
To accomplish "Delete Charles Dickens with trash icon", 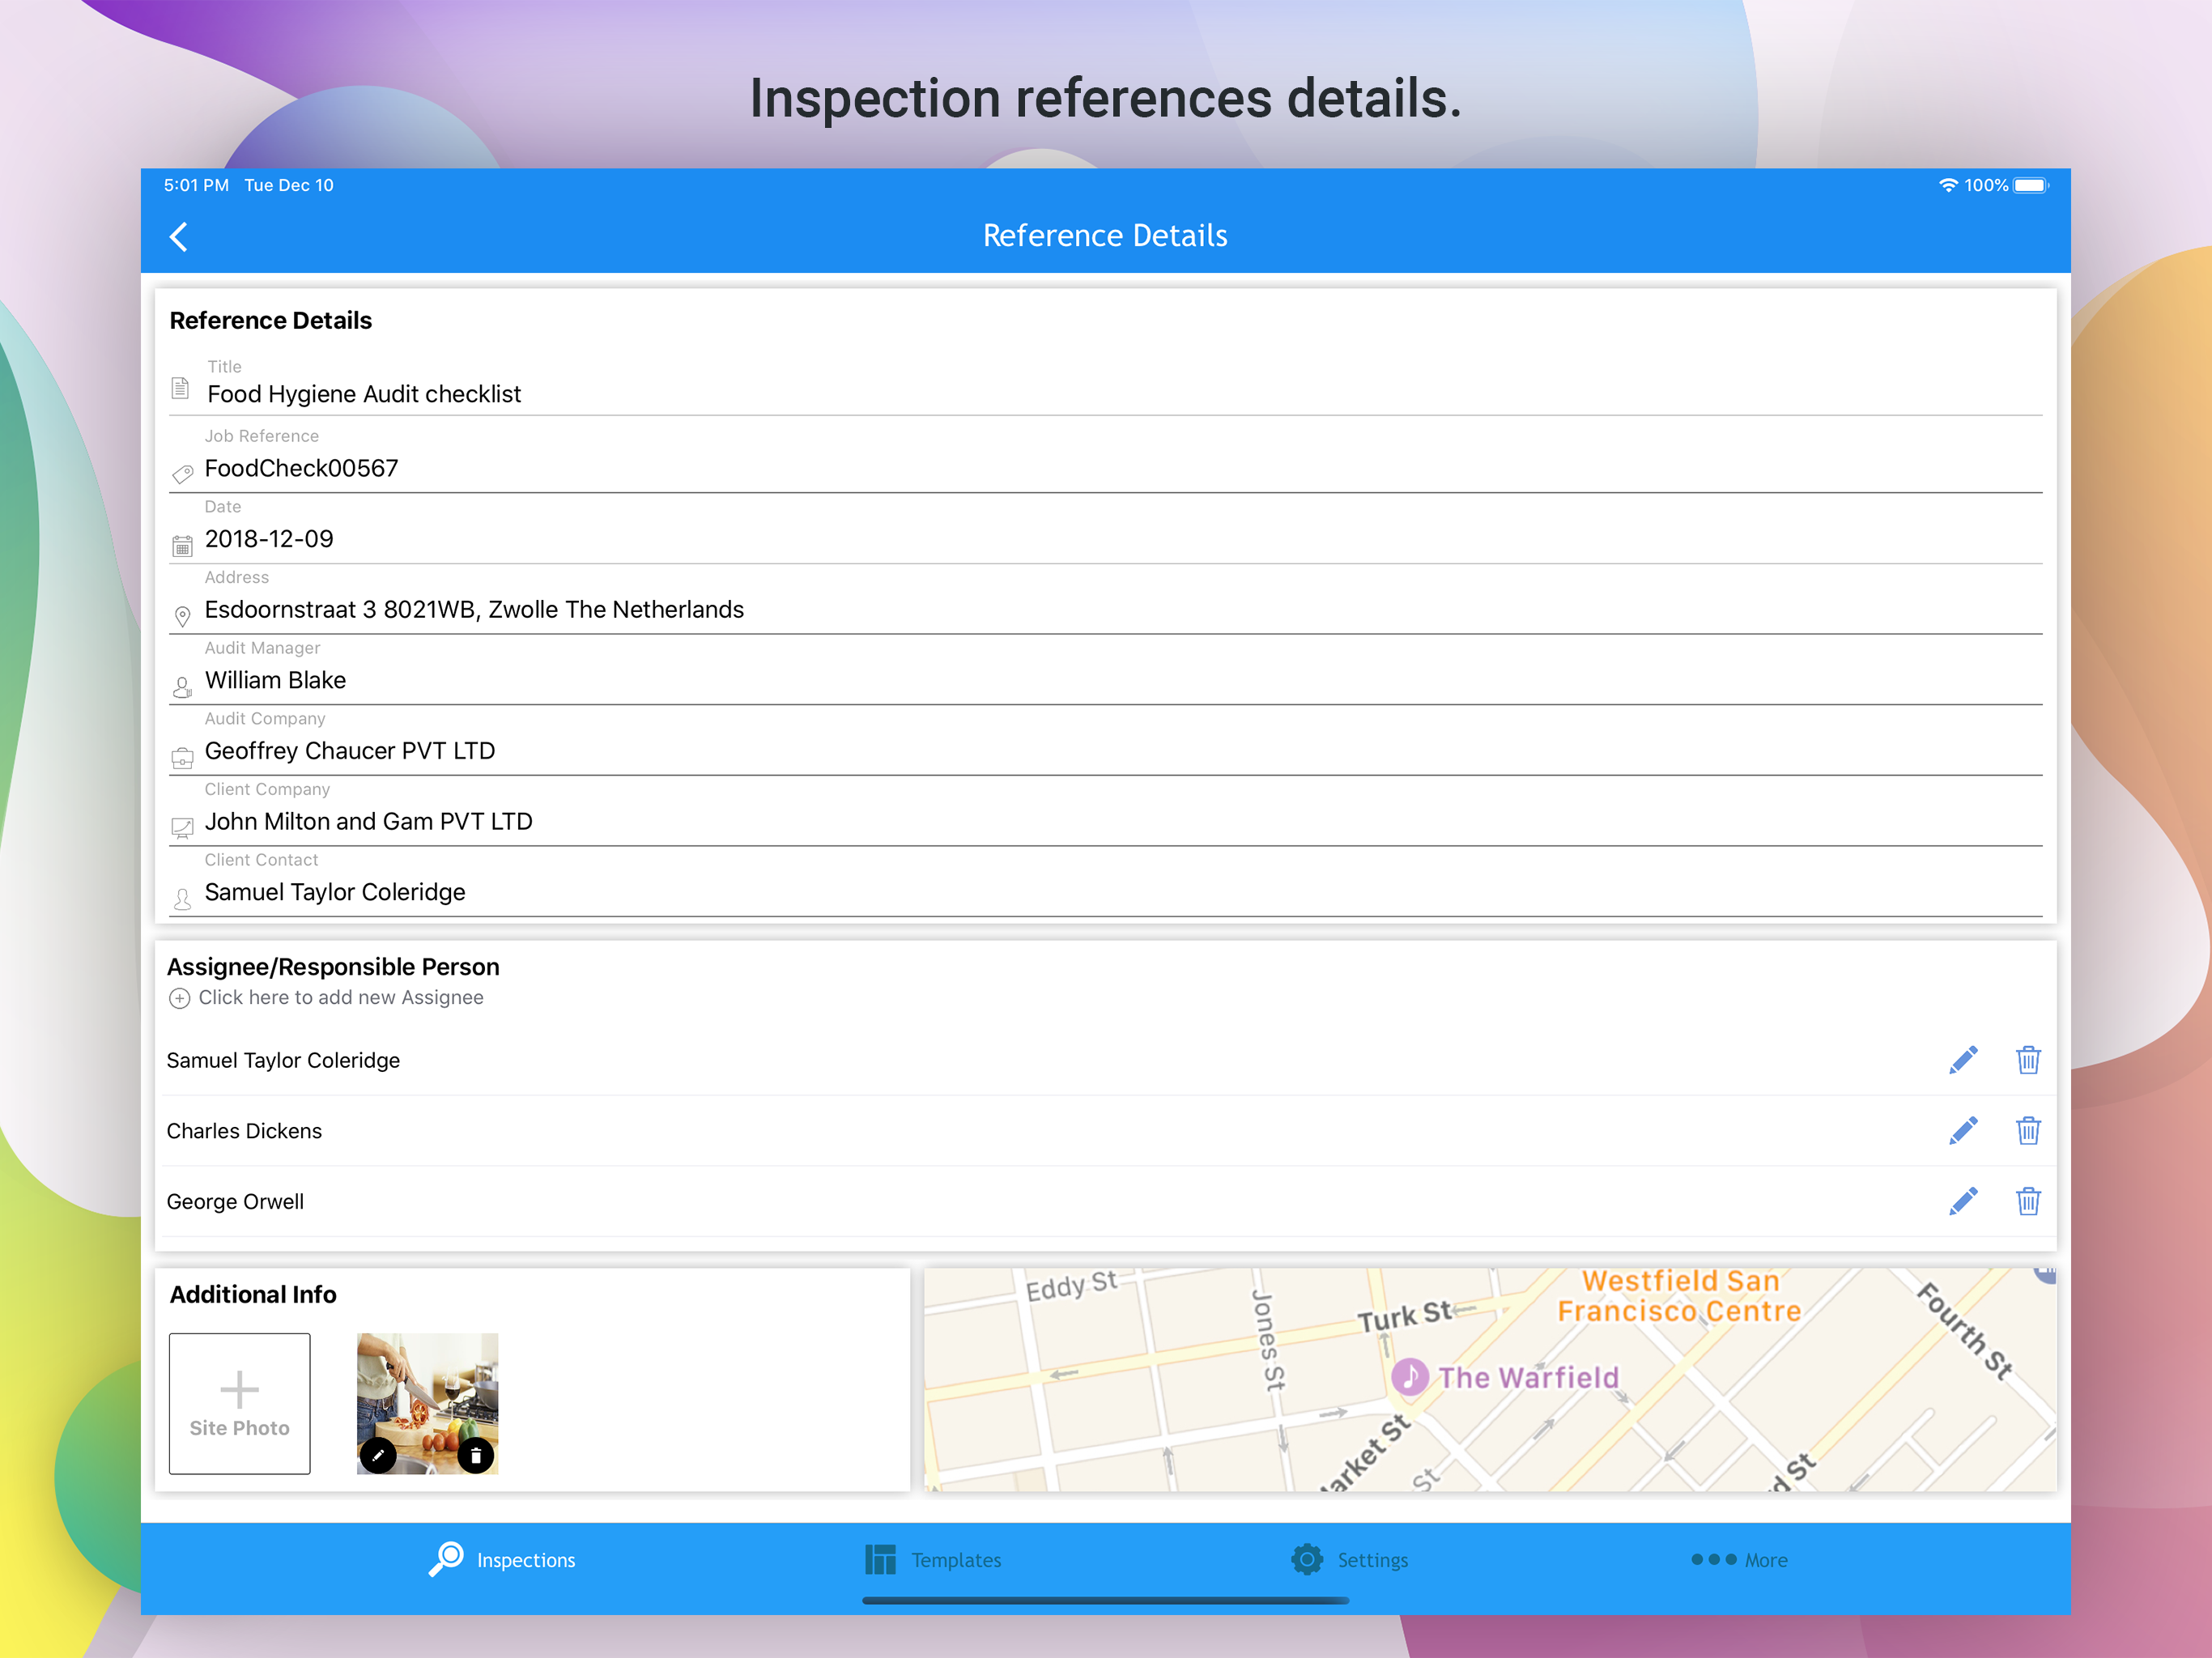I will pos(2027,1131).
